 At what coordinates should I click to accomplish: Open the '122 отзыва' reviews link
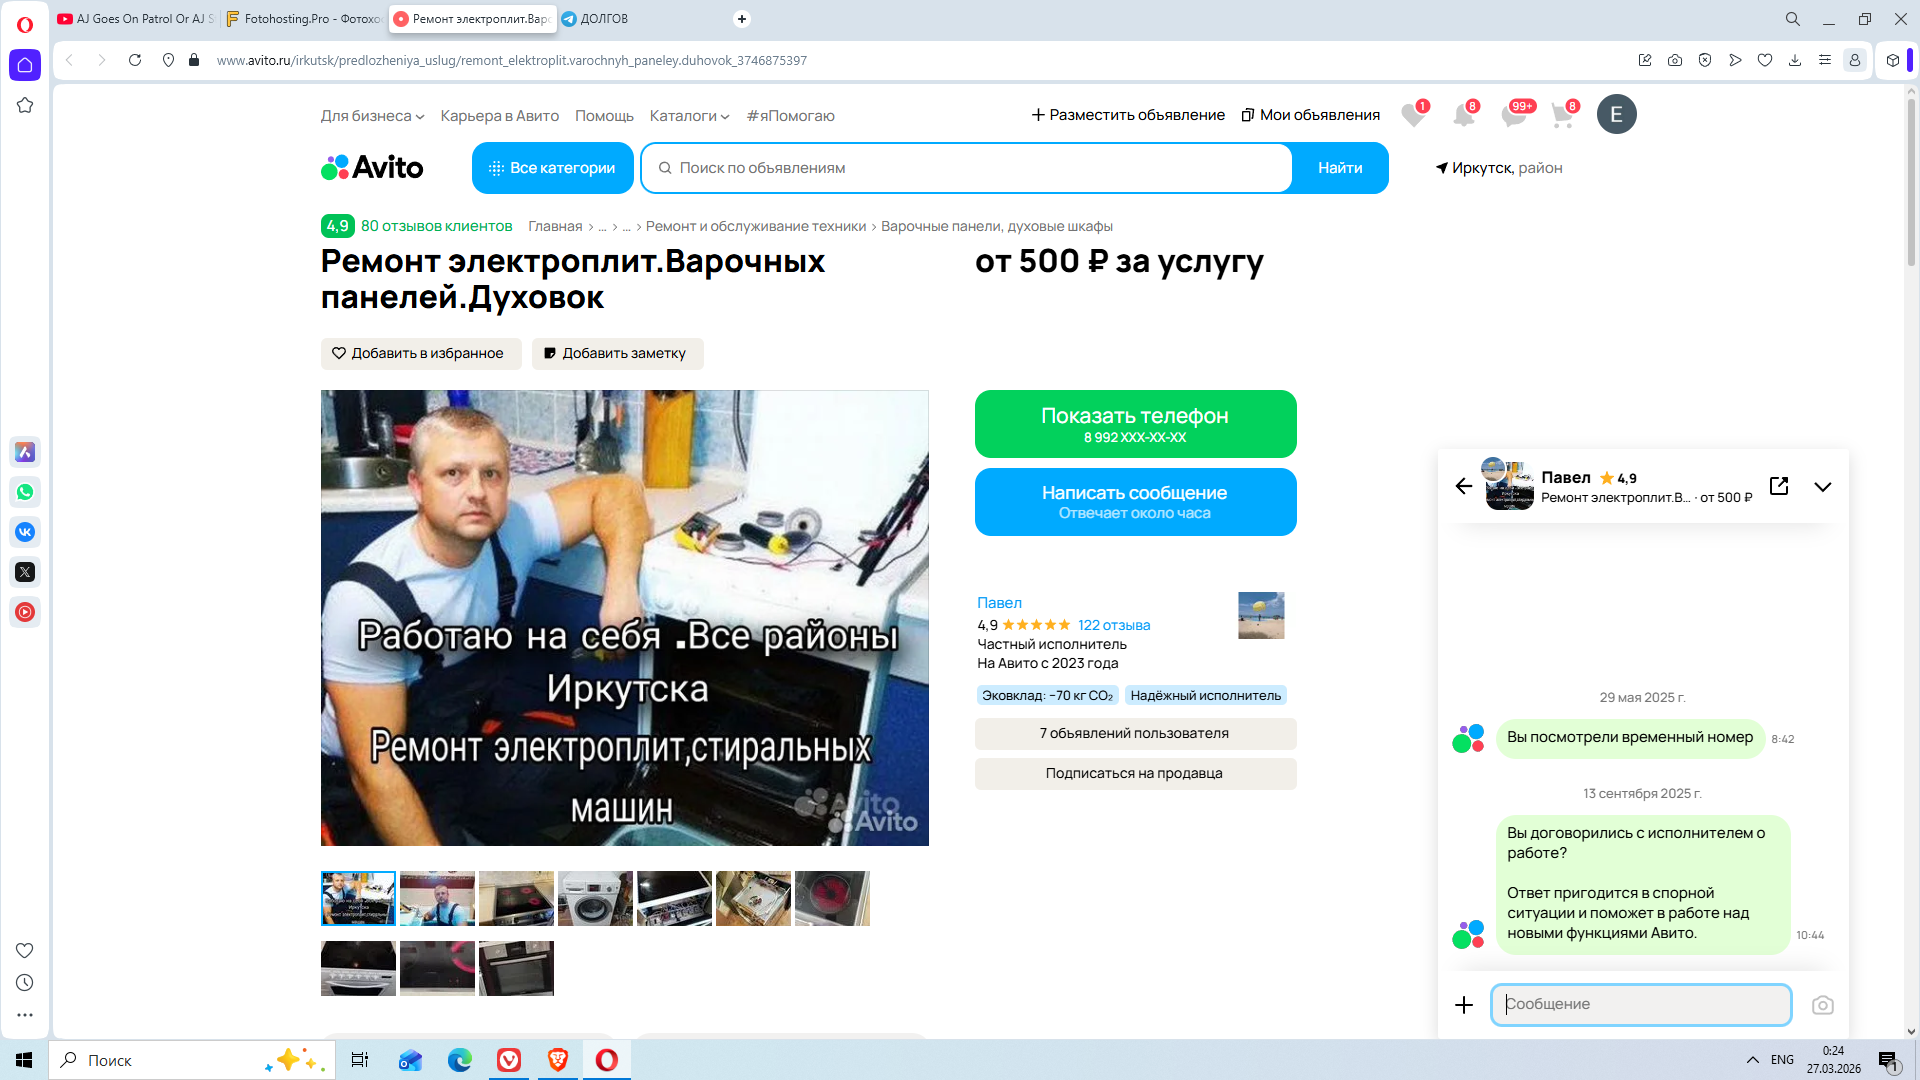pos(1114,625)
